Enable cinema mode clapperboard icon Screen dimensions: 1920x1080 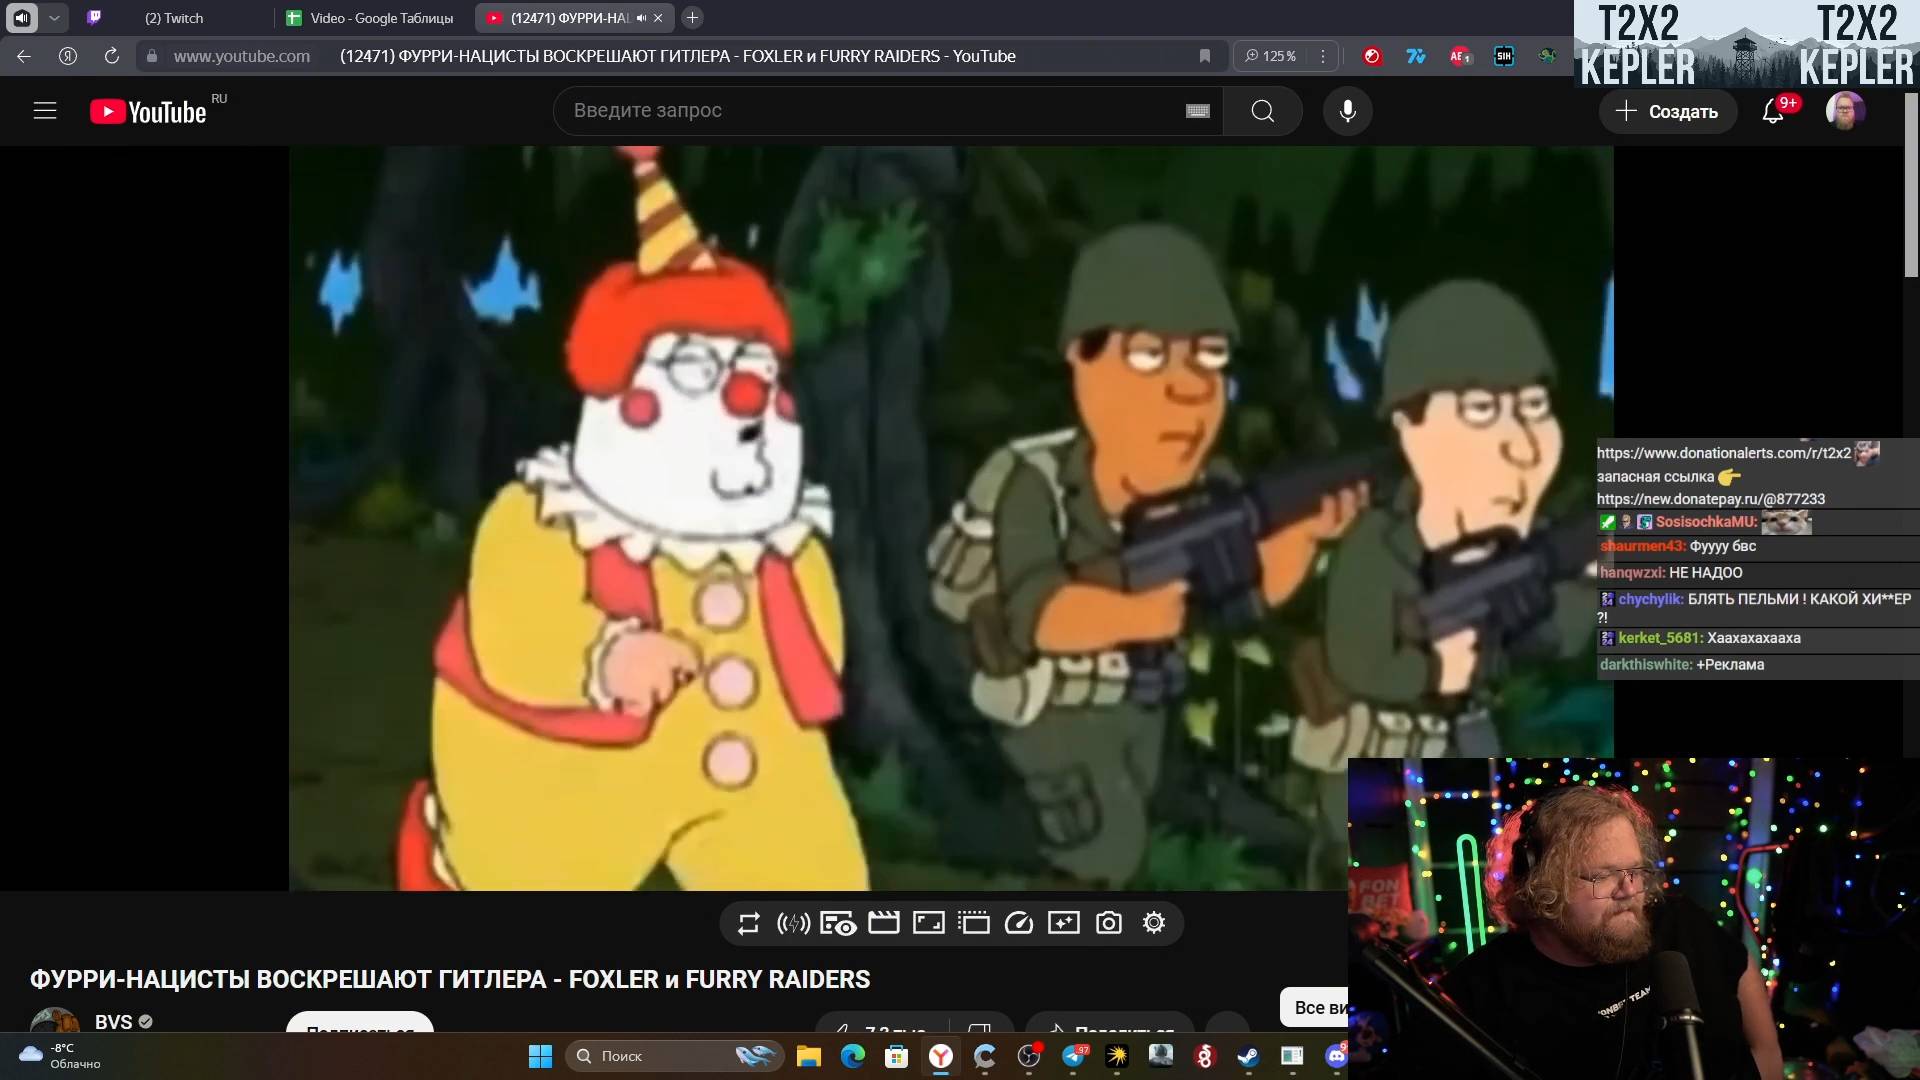pos(884,923)
